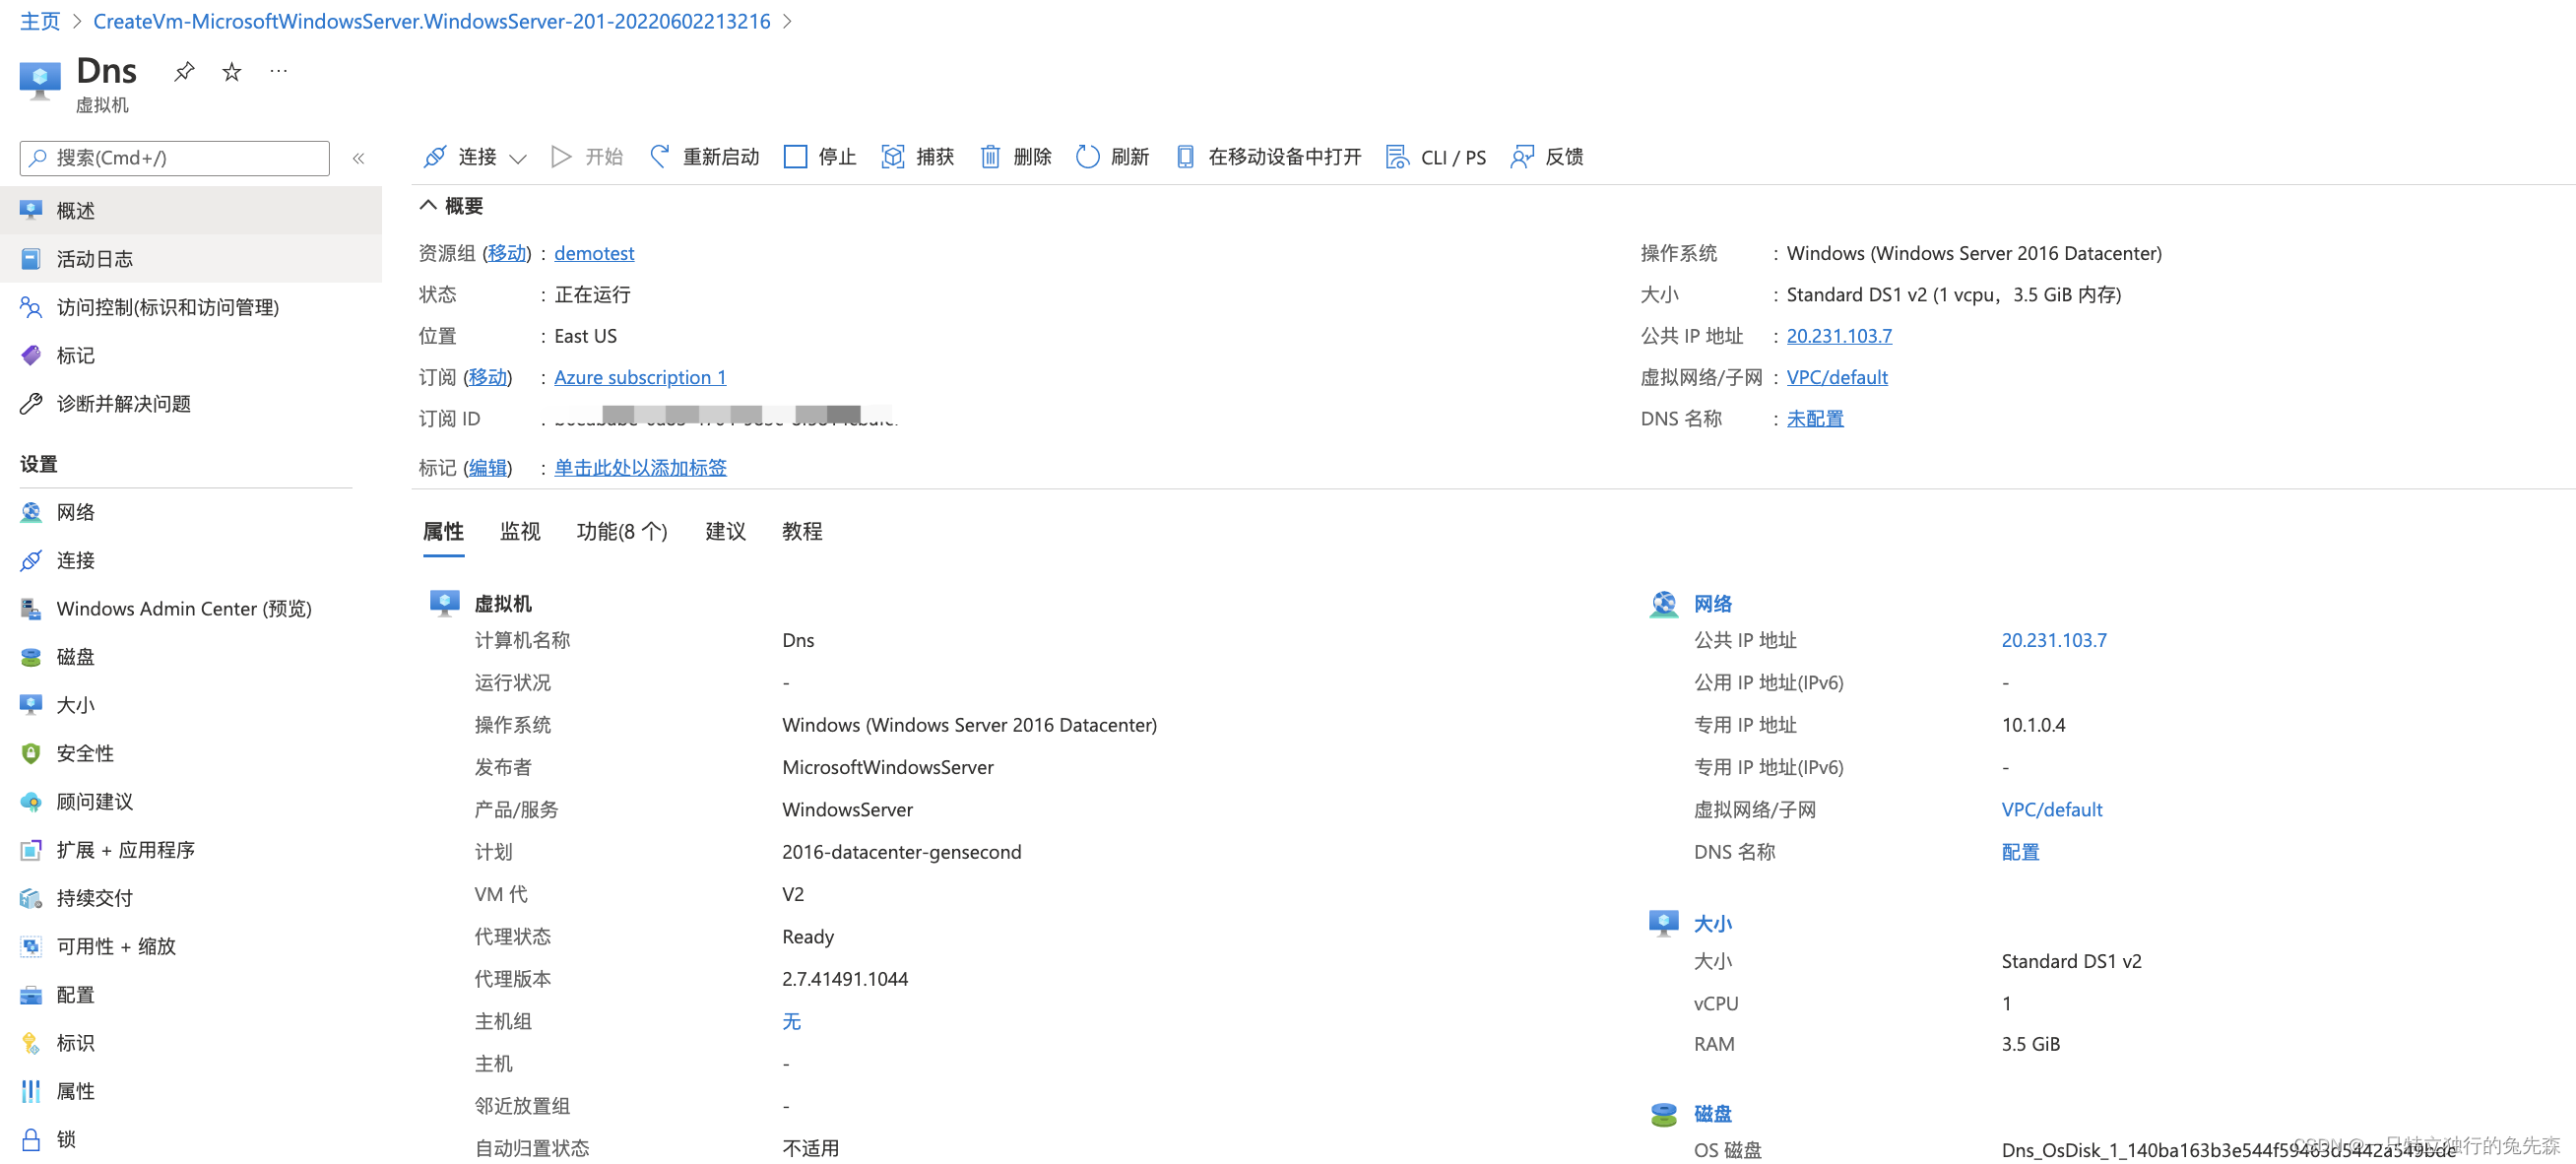Open CLI / PS panel
This screenshot has height=1164, width=2576.
[x=1436, y=157]
